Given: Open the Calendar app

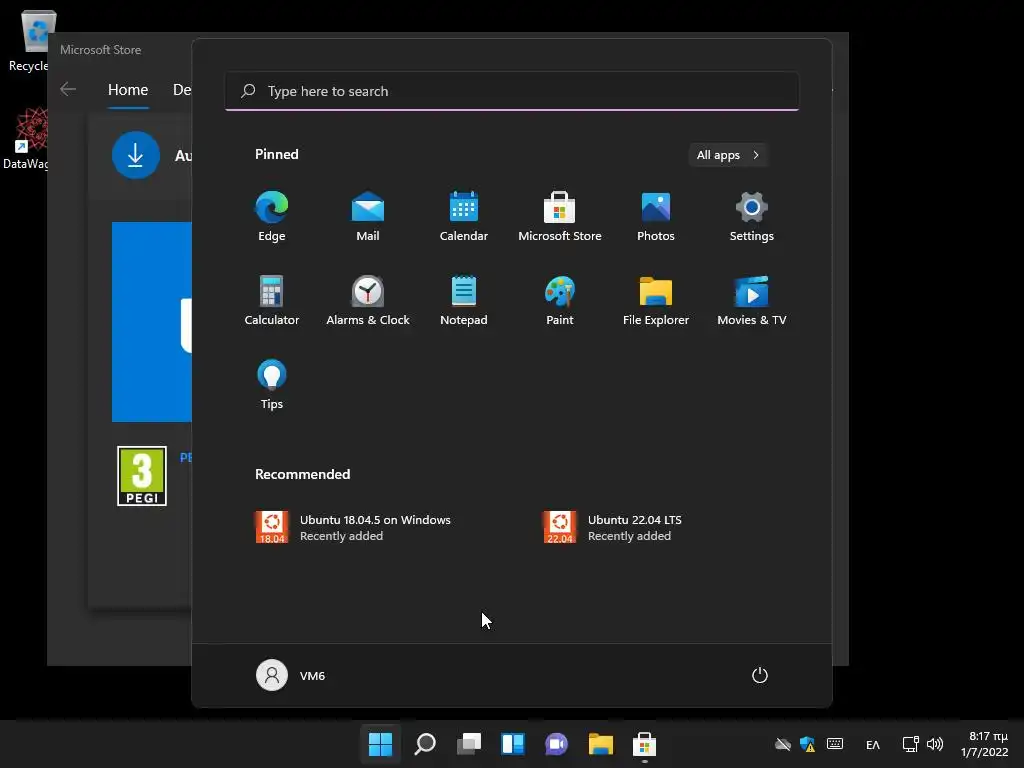Looking at the screenshot, I should click(464, 217).
